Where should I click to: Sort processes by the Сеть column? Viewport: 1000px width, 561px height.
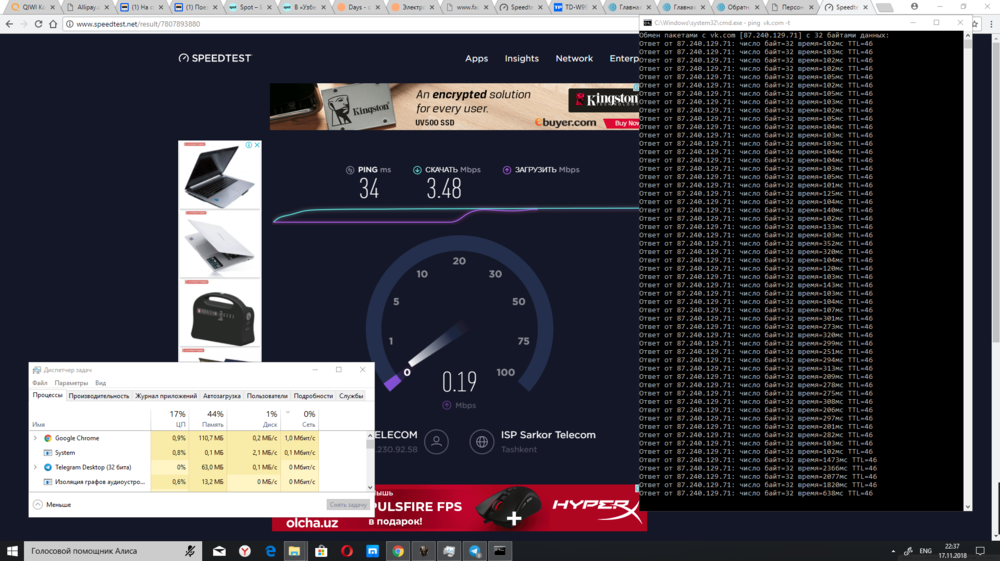point(300,419)
